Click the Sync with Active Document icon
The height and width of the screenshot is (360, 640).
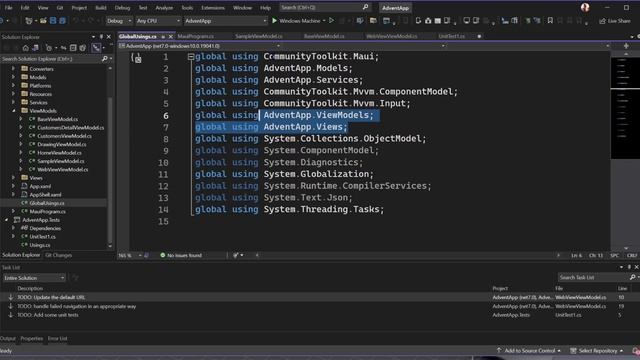(x=64, y=48)
